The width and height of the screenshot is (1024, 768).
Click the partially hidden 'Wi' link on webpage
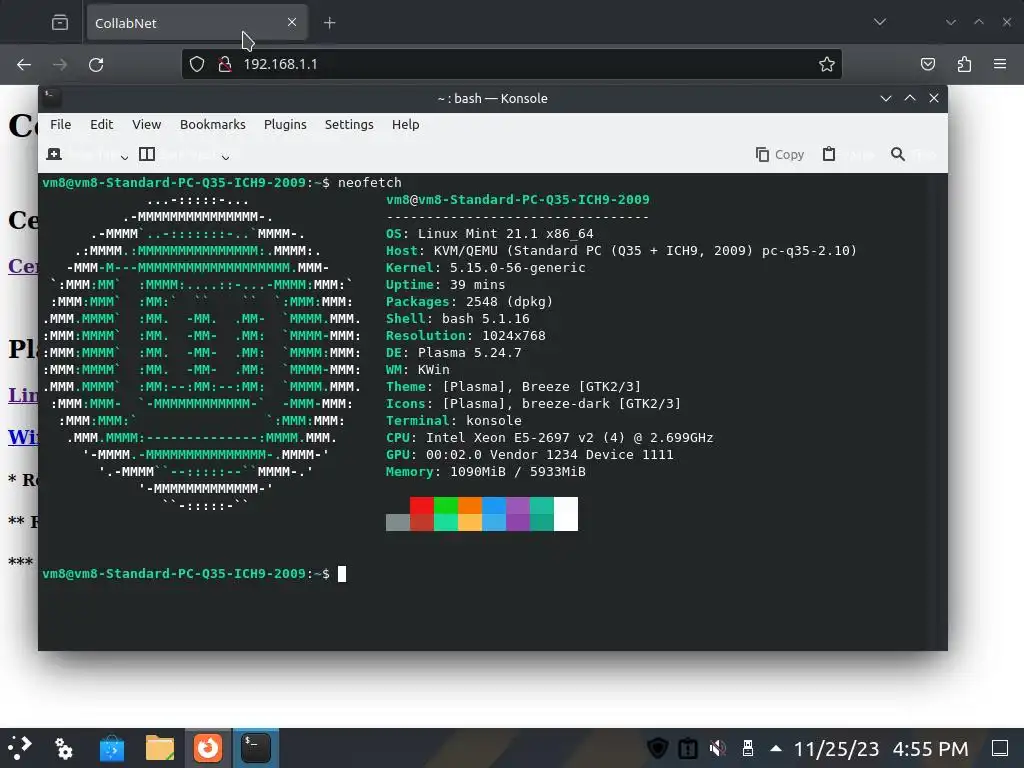(23, 436)
